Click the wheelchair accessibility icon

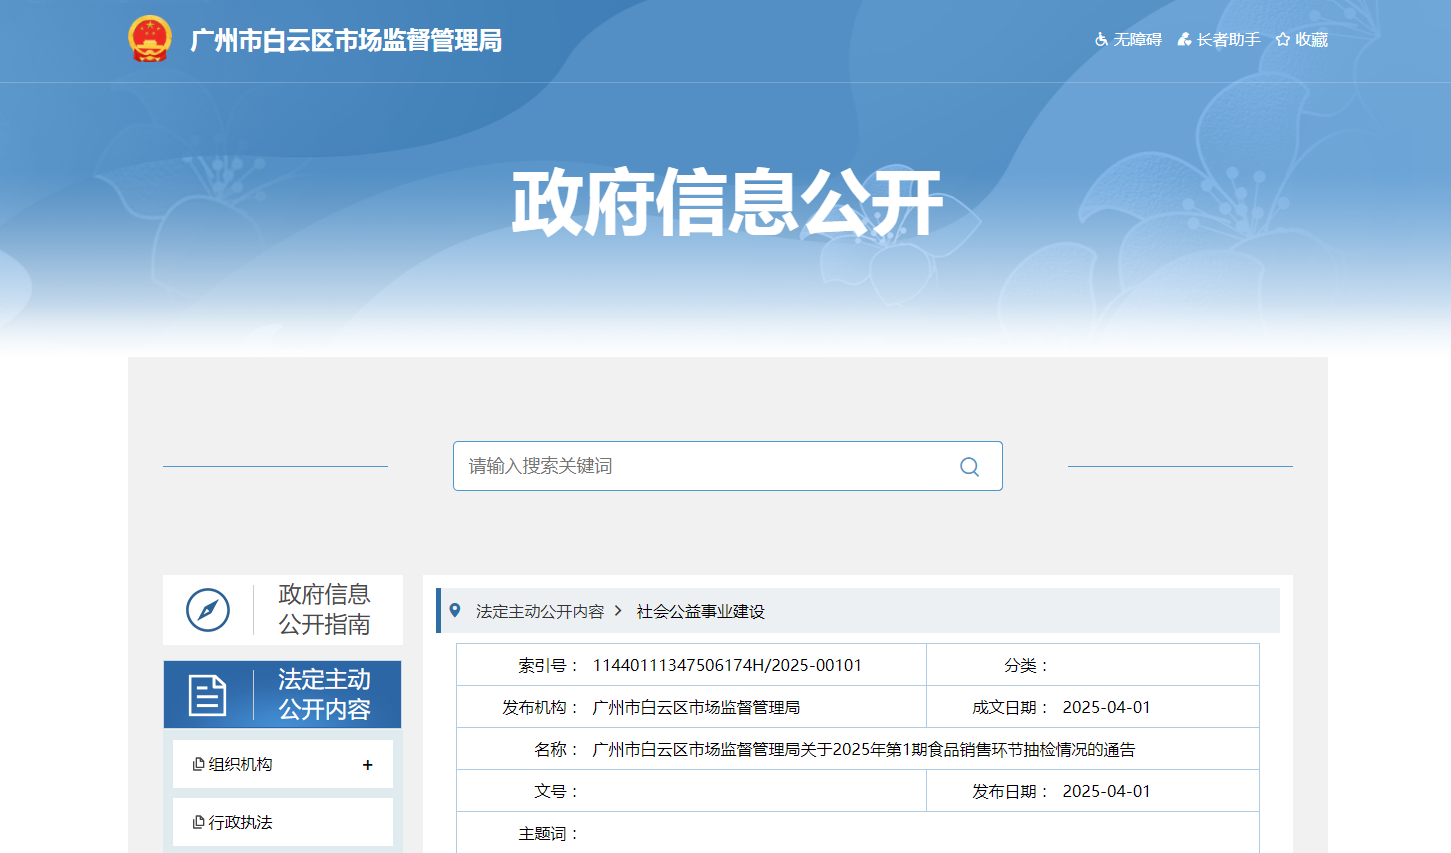pyautogui.click(x=1101, y=40)
